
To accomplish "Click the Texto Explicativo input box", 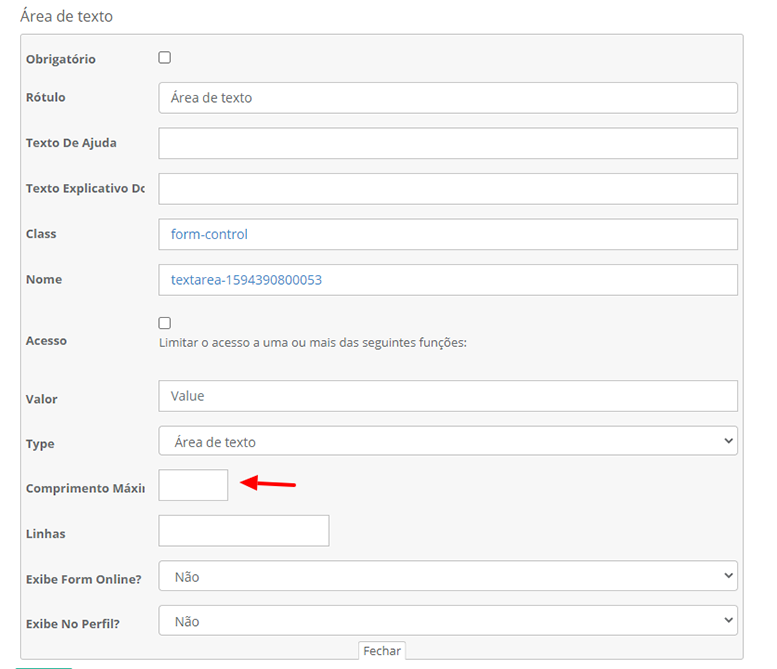I will click(447, 189).
